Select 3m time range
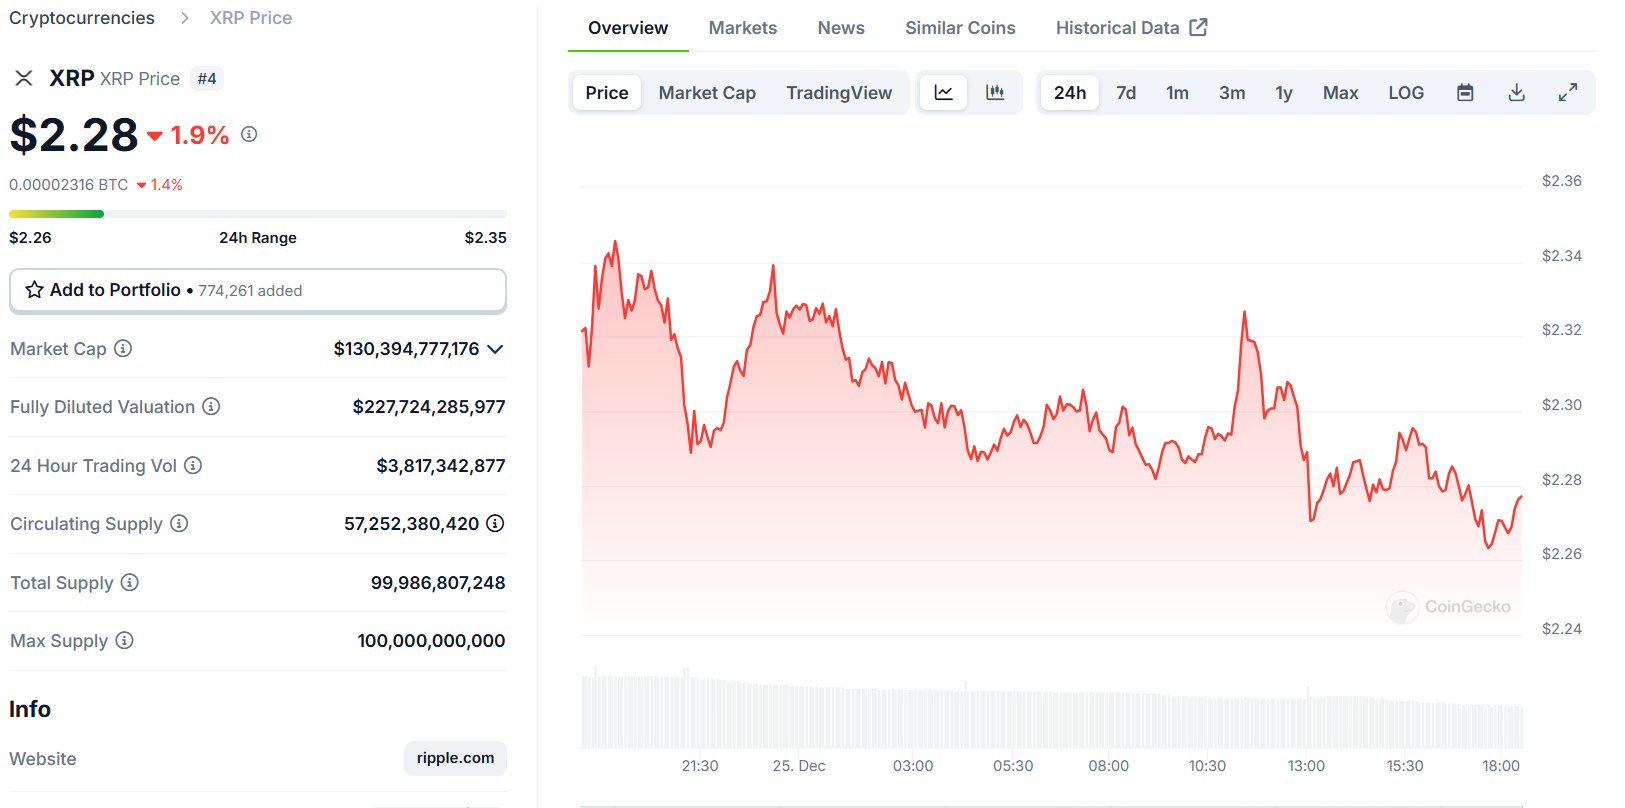 1232,93
